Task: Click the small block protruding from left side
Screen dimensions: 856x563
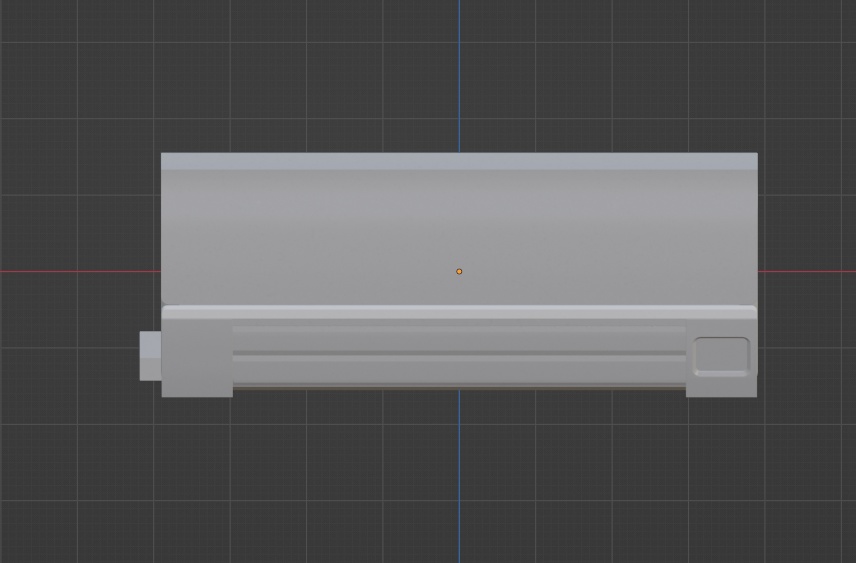Action: 150,355
